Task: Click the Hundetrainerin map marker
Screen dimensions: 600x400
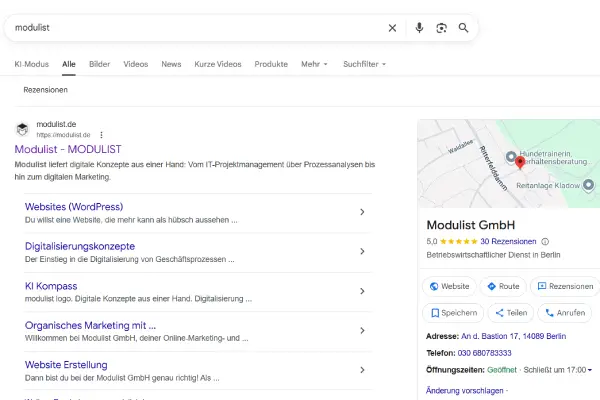Action: (510, 156)
